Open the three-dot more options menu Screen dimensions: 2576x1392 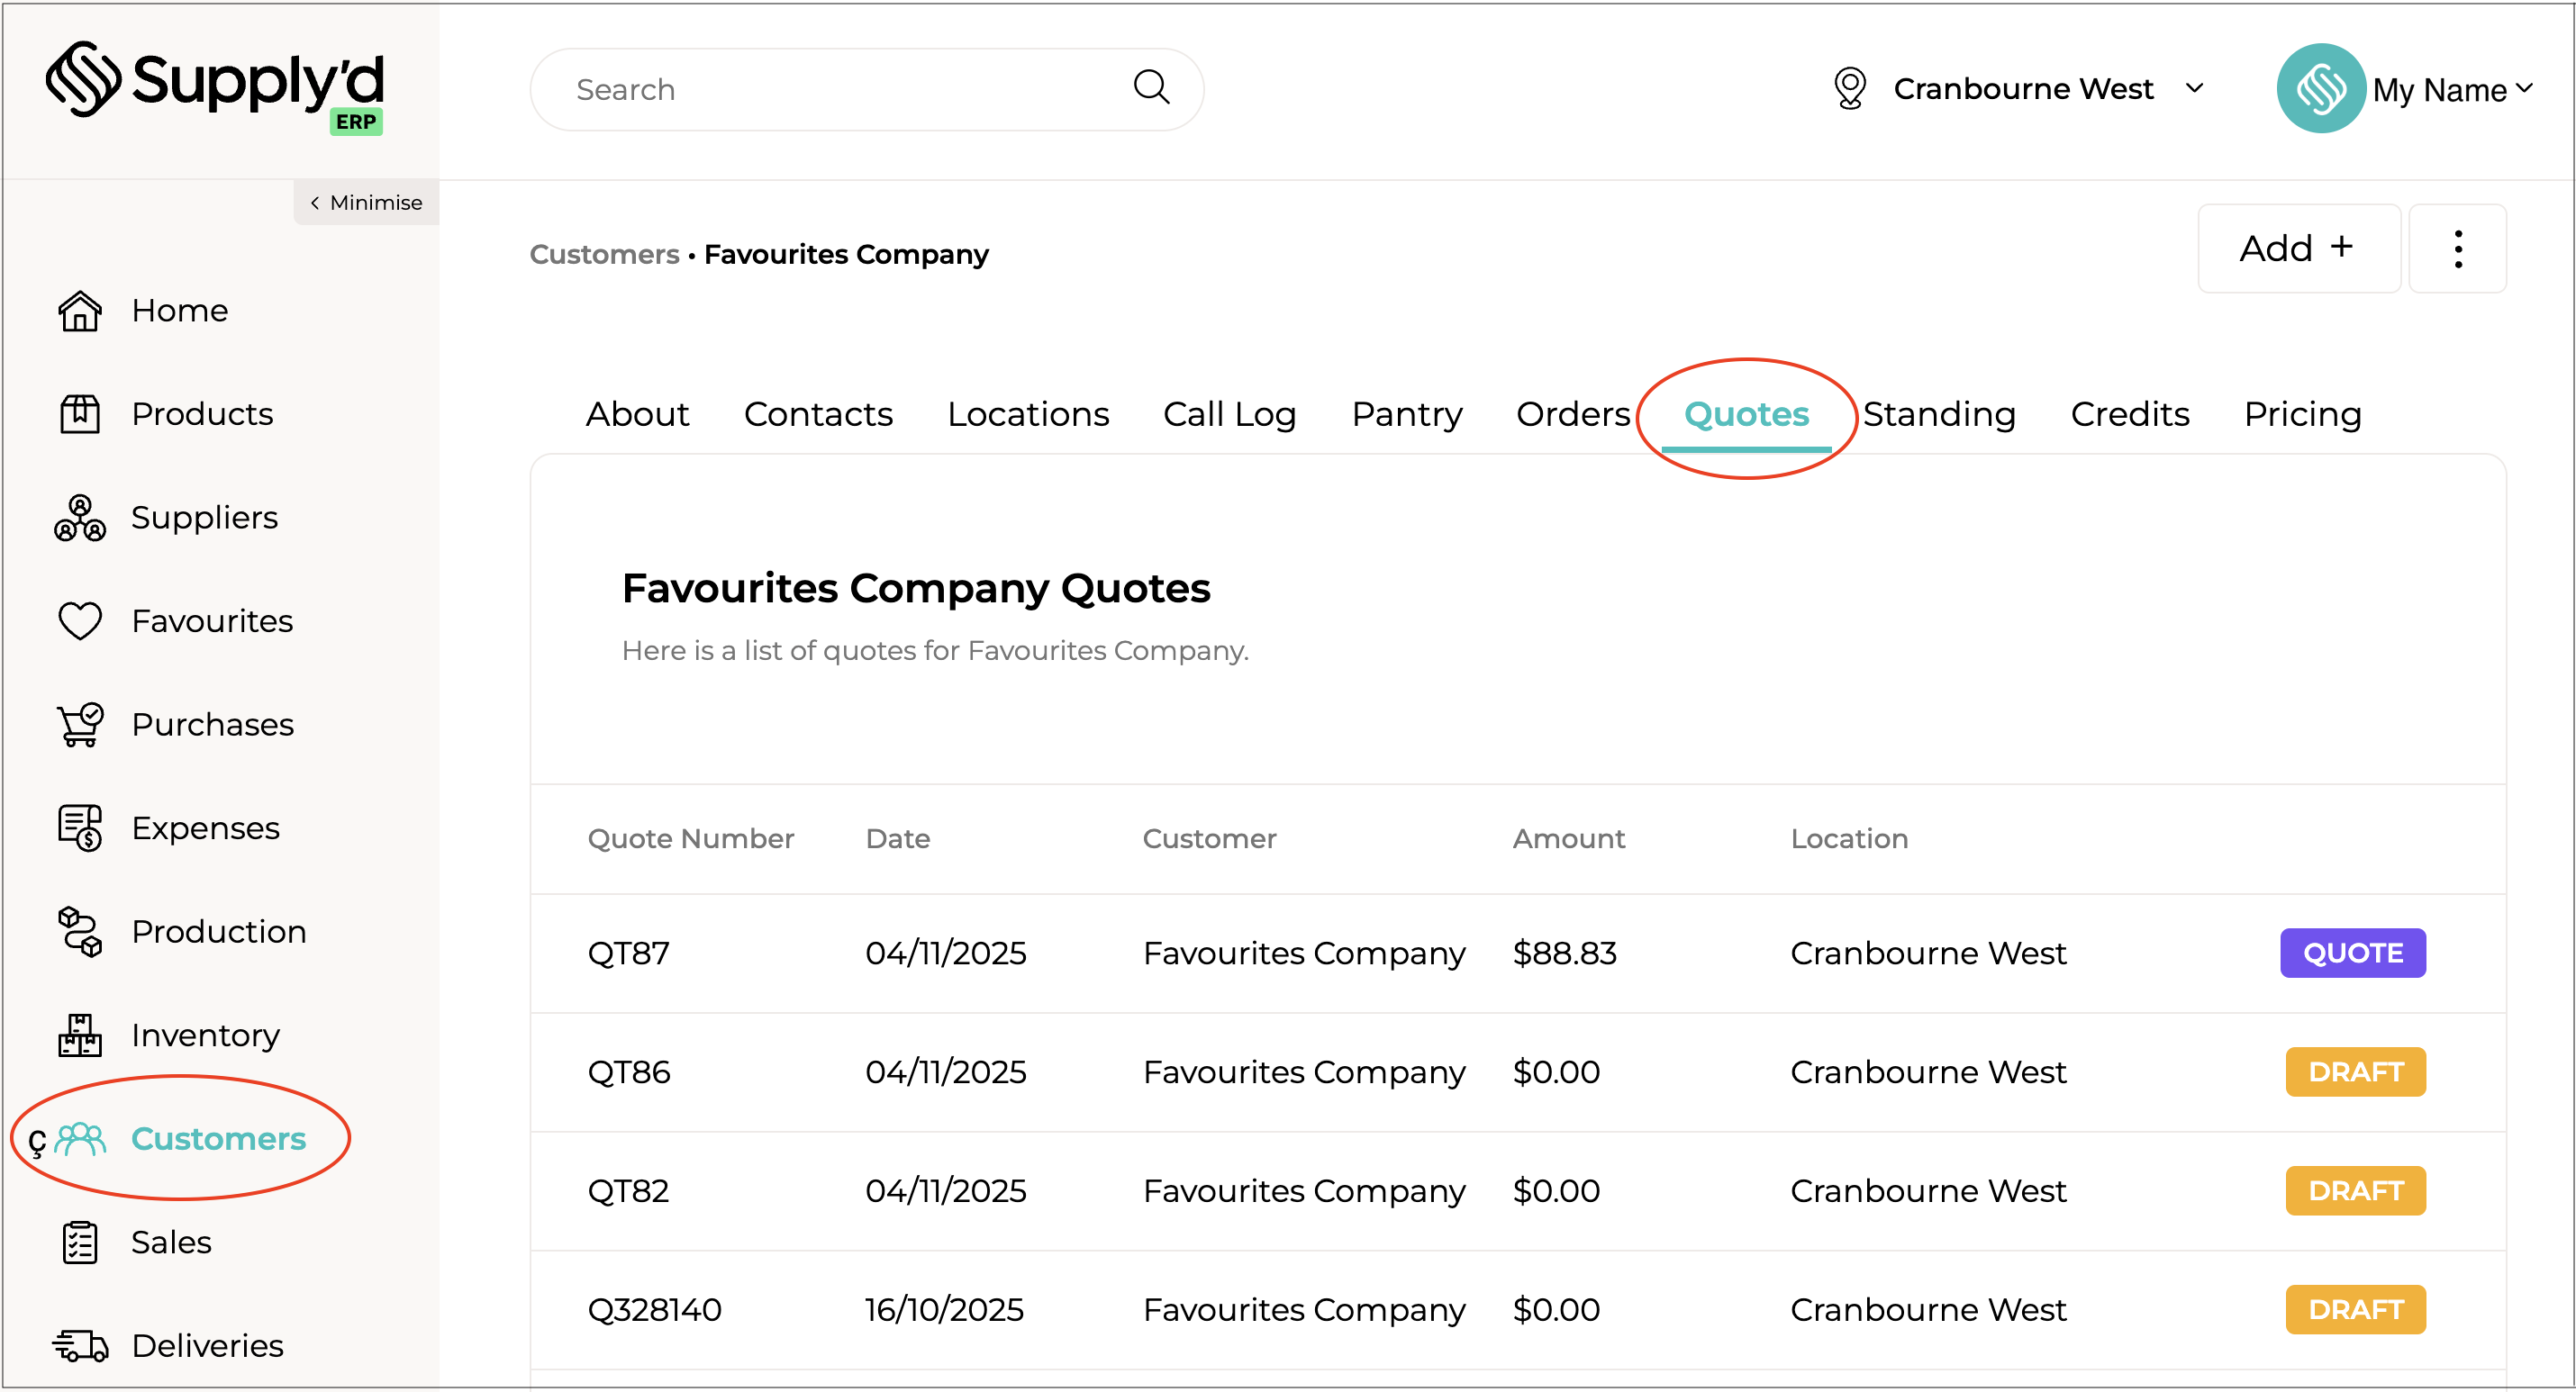2457,249
